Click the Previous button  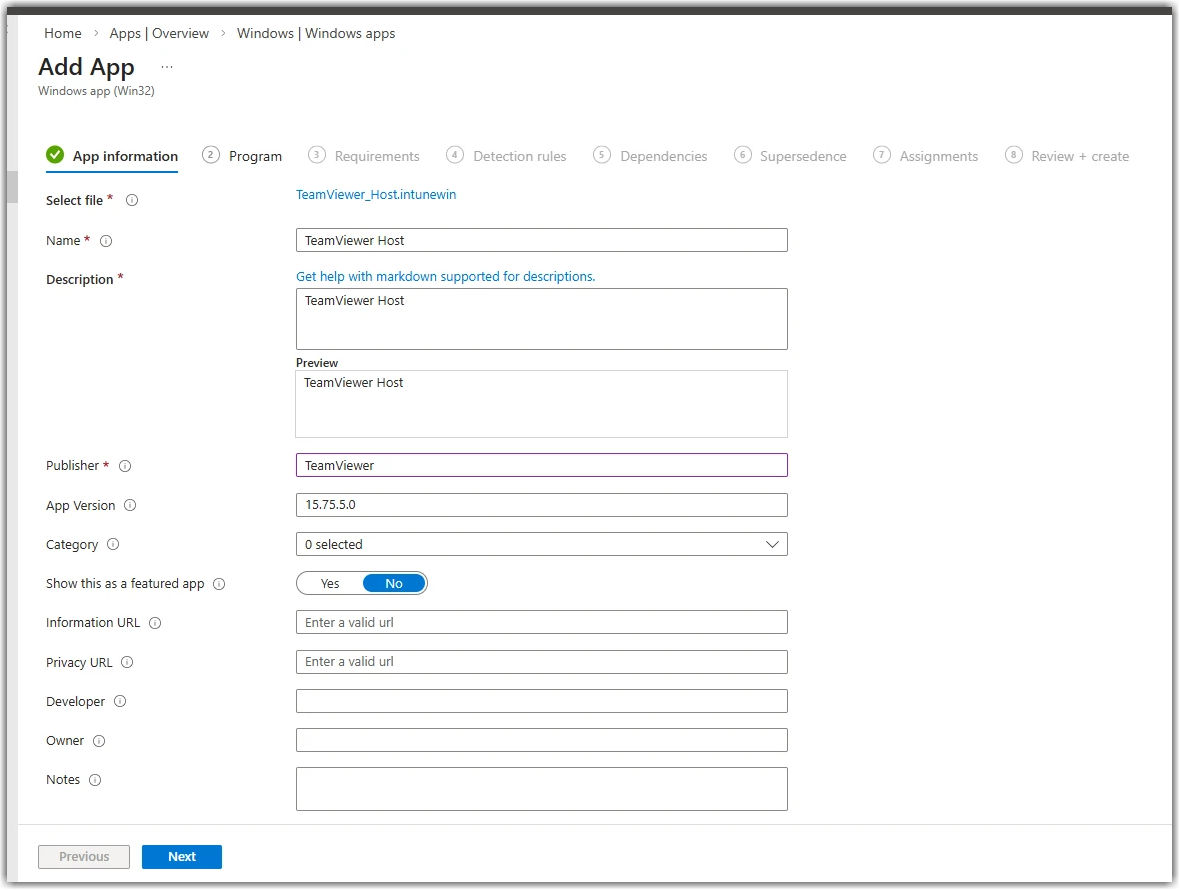coord(83,857)
